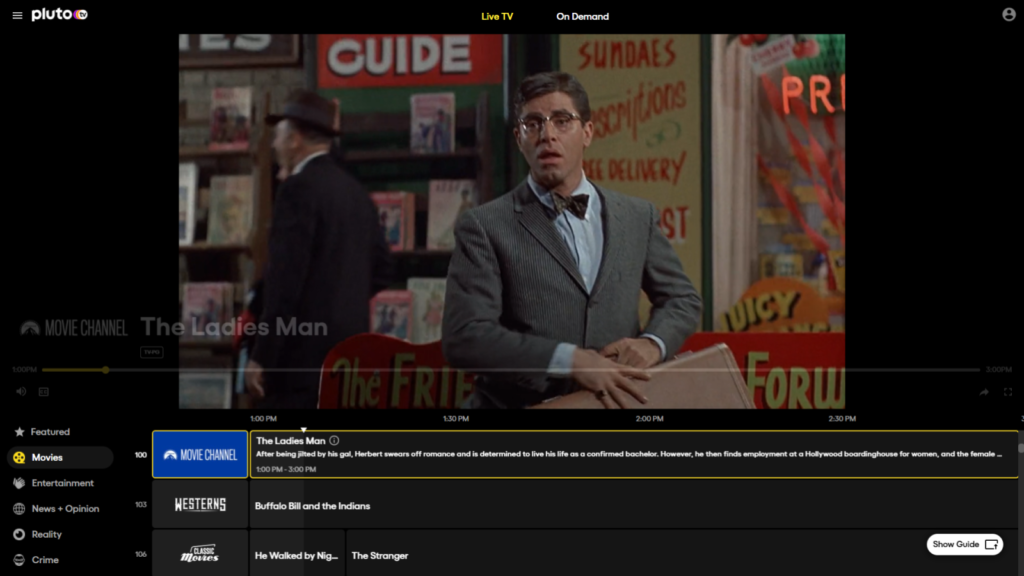This screenshot has height=576, width=1024.
Task: Click the share arrow icon
Action: coord(984,392)
